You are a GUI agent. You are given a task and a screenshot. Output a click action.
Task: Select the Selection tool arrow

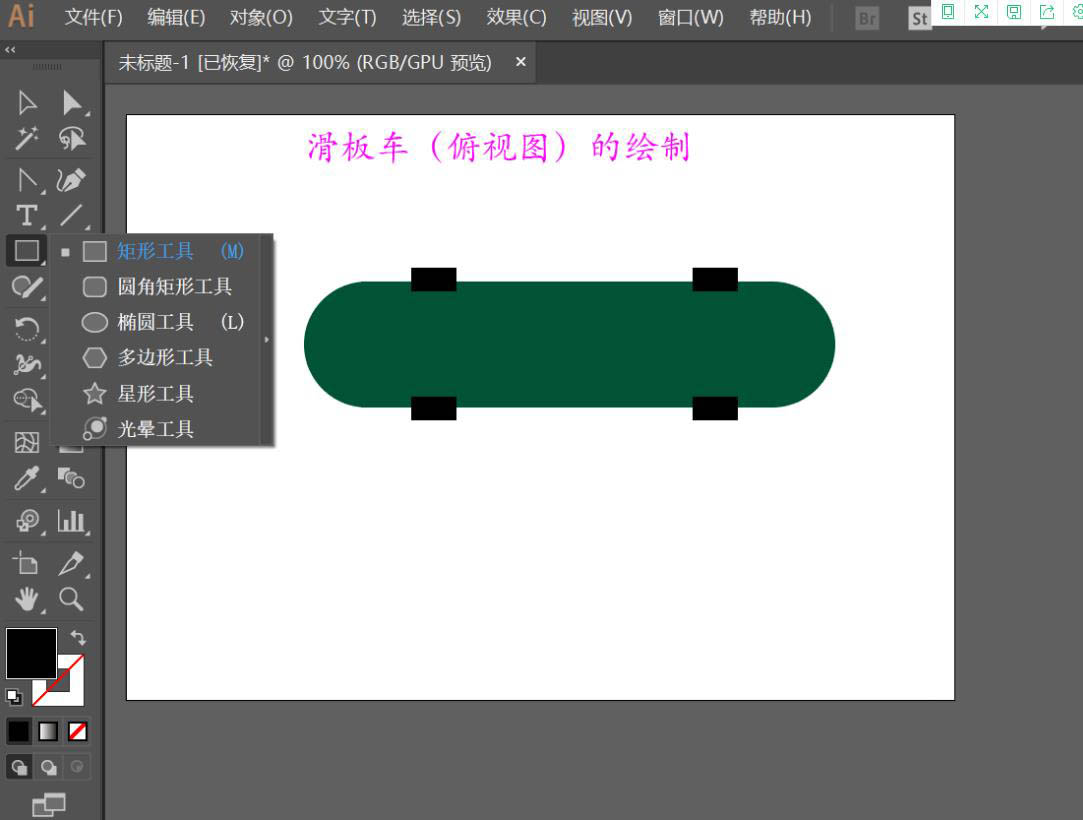pos(27,102)
